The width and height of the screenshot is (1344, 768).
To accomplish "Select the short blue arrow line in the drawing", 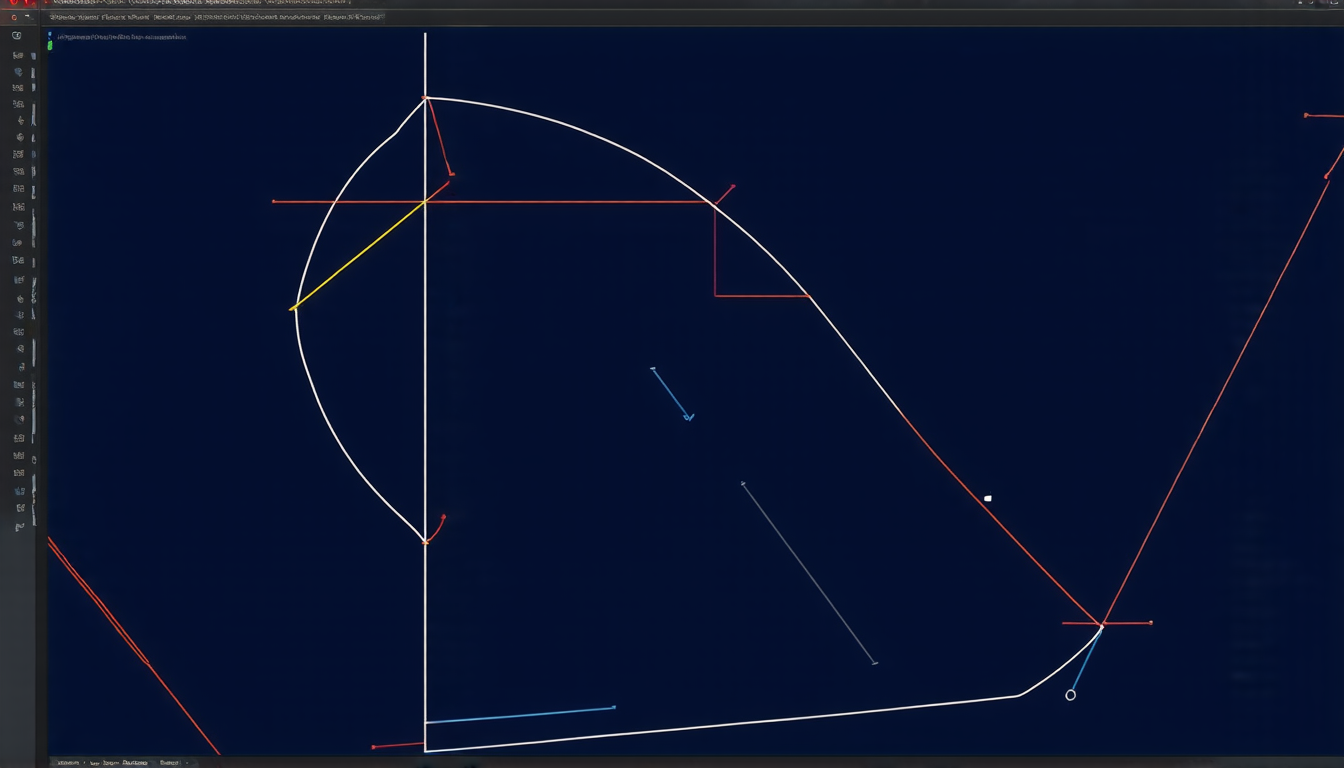I will coord(671,393).
